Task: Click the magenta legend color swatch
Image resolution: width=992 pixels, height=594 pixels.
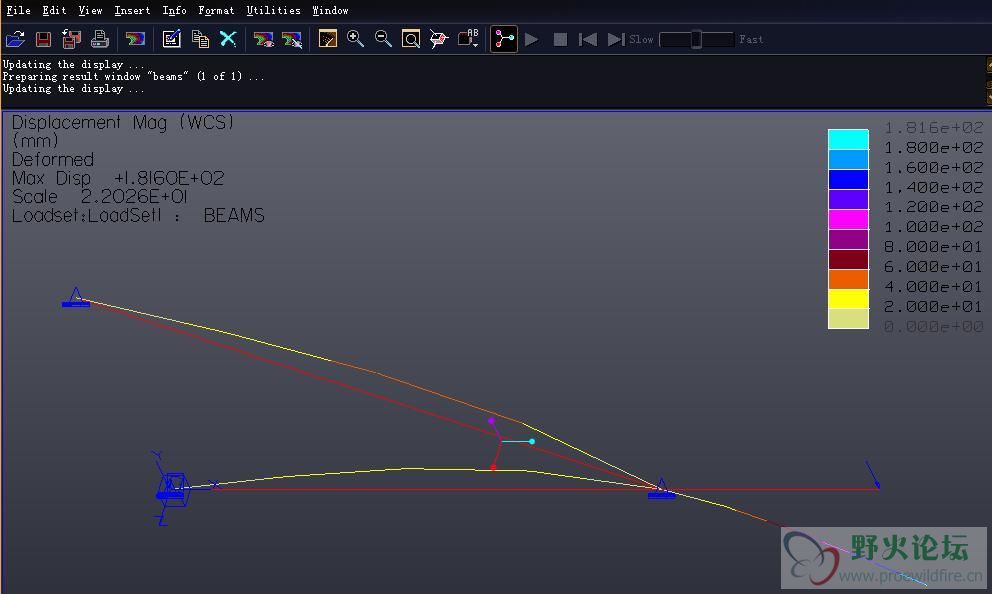Action: click(x=848, y=219)
